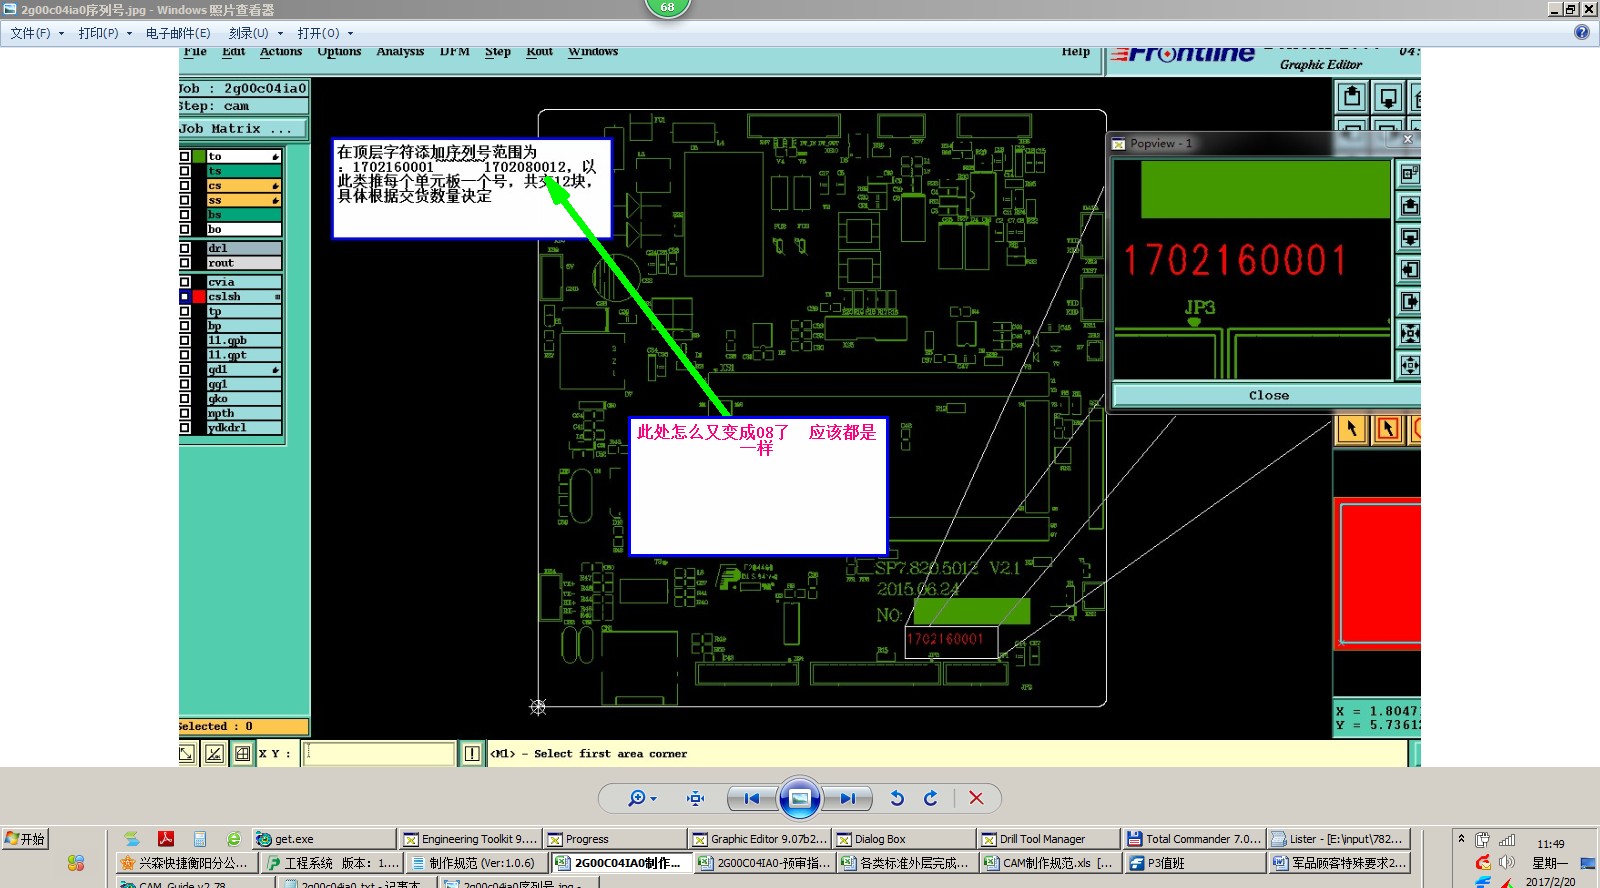Image resolution: width=1600 pixels, height=888 pixels.
Task: Click editor pan down icon at top right
Action: pos(1388,98)
